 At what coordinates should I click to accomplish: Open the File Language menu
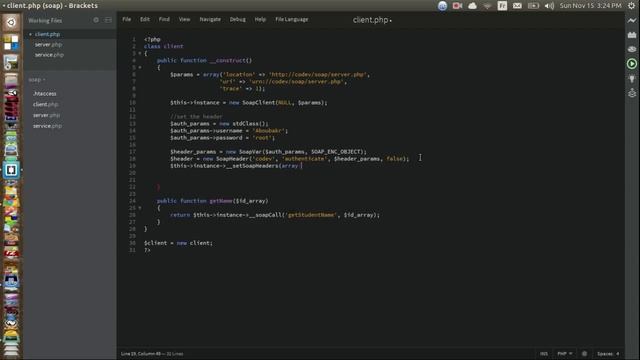click(x=291, y=19)
